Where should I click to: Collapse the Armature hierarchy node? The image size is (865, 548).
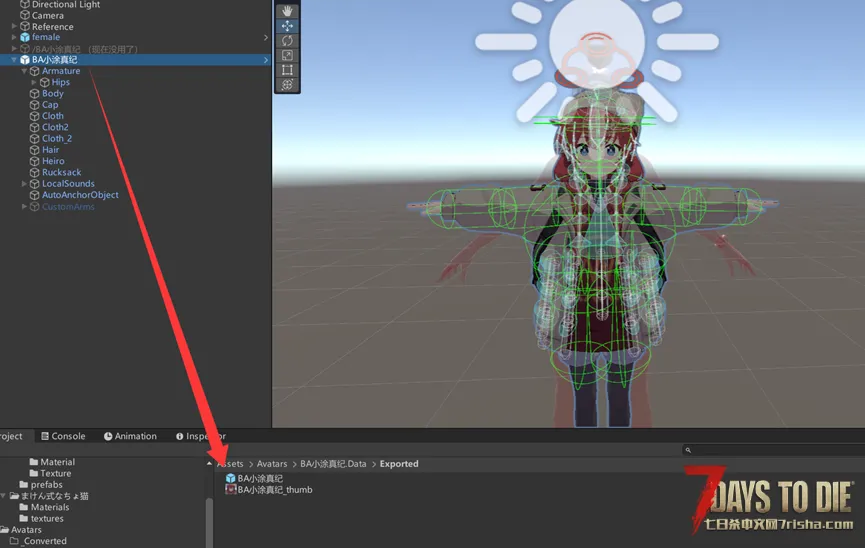point(24,71)
